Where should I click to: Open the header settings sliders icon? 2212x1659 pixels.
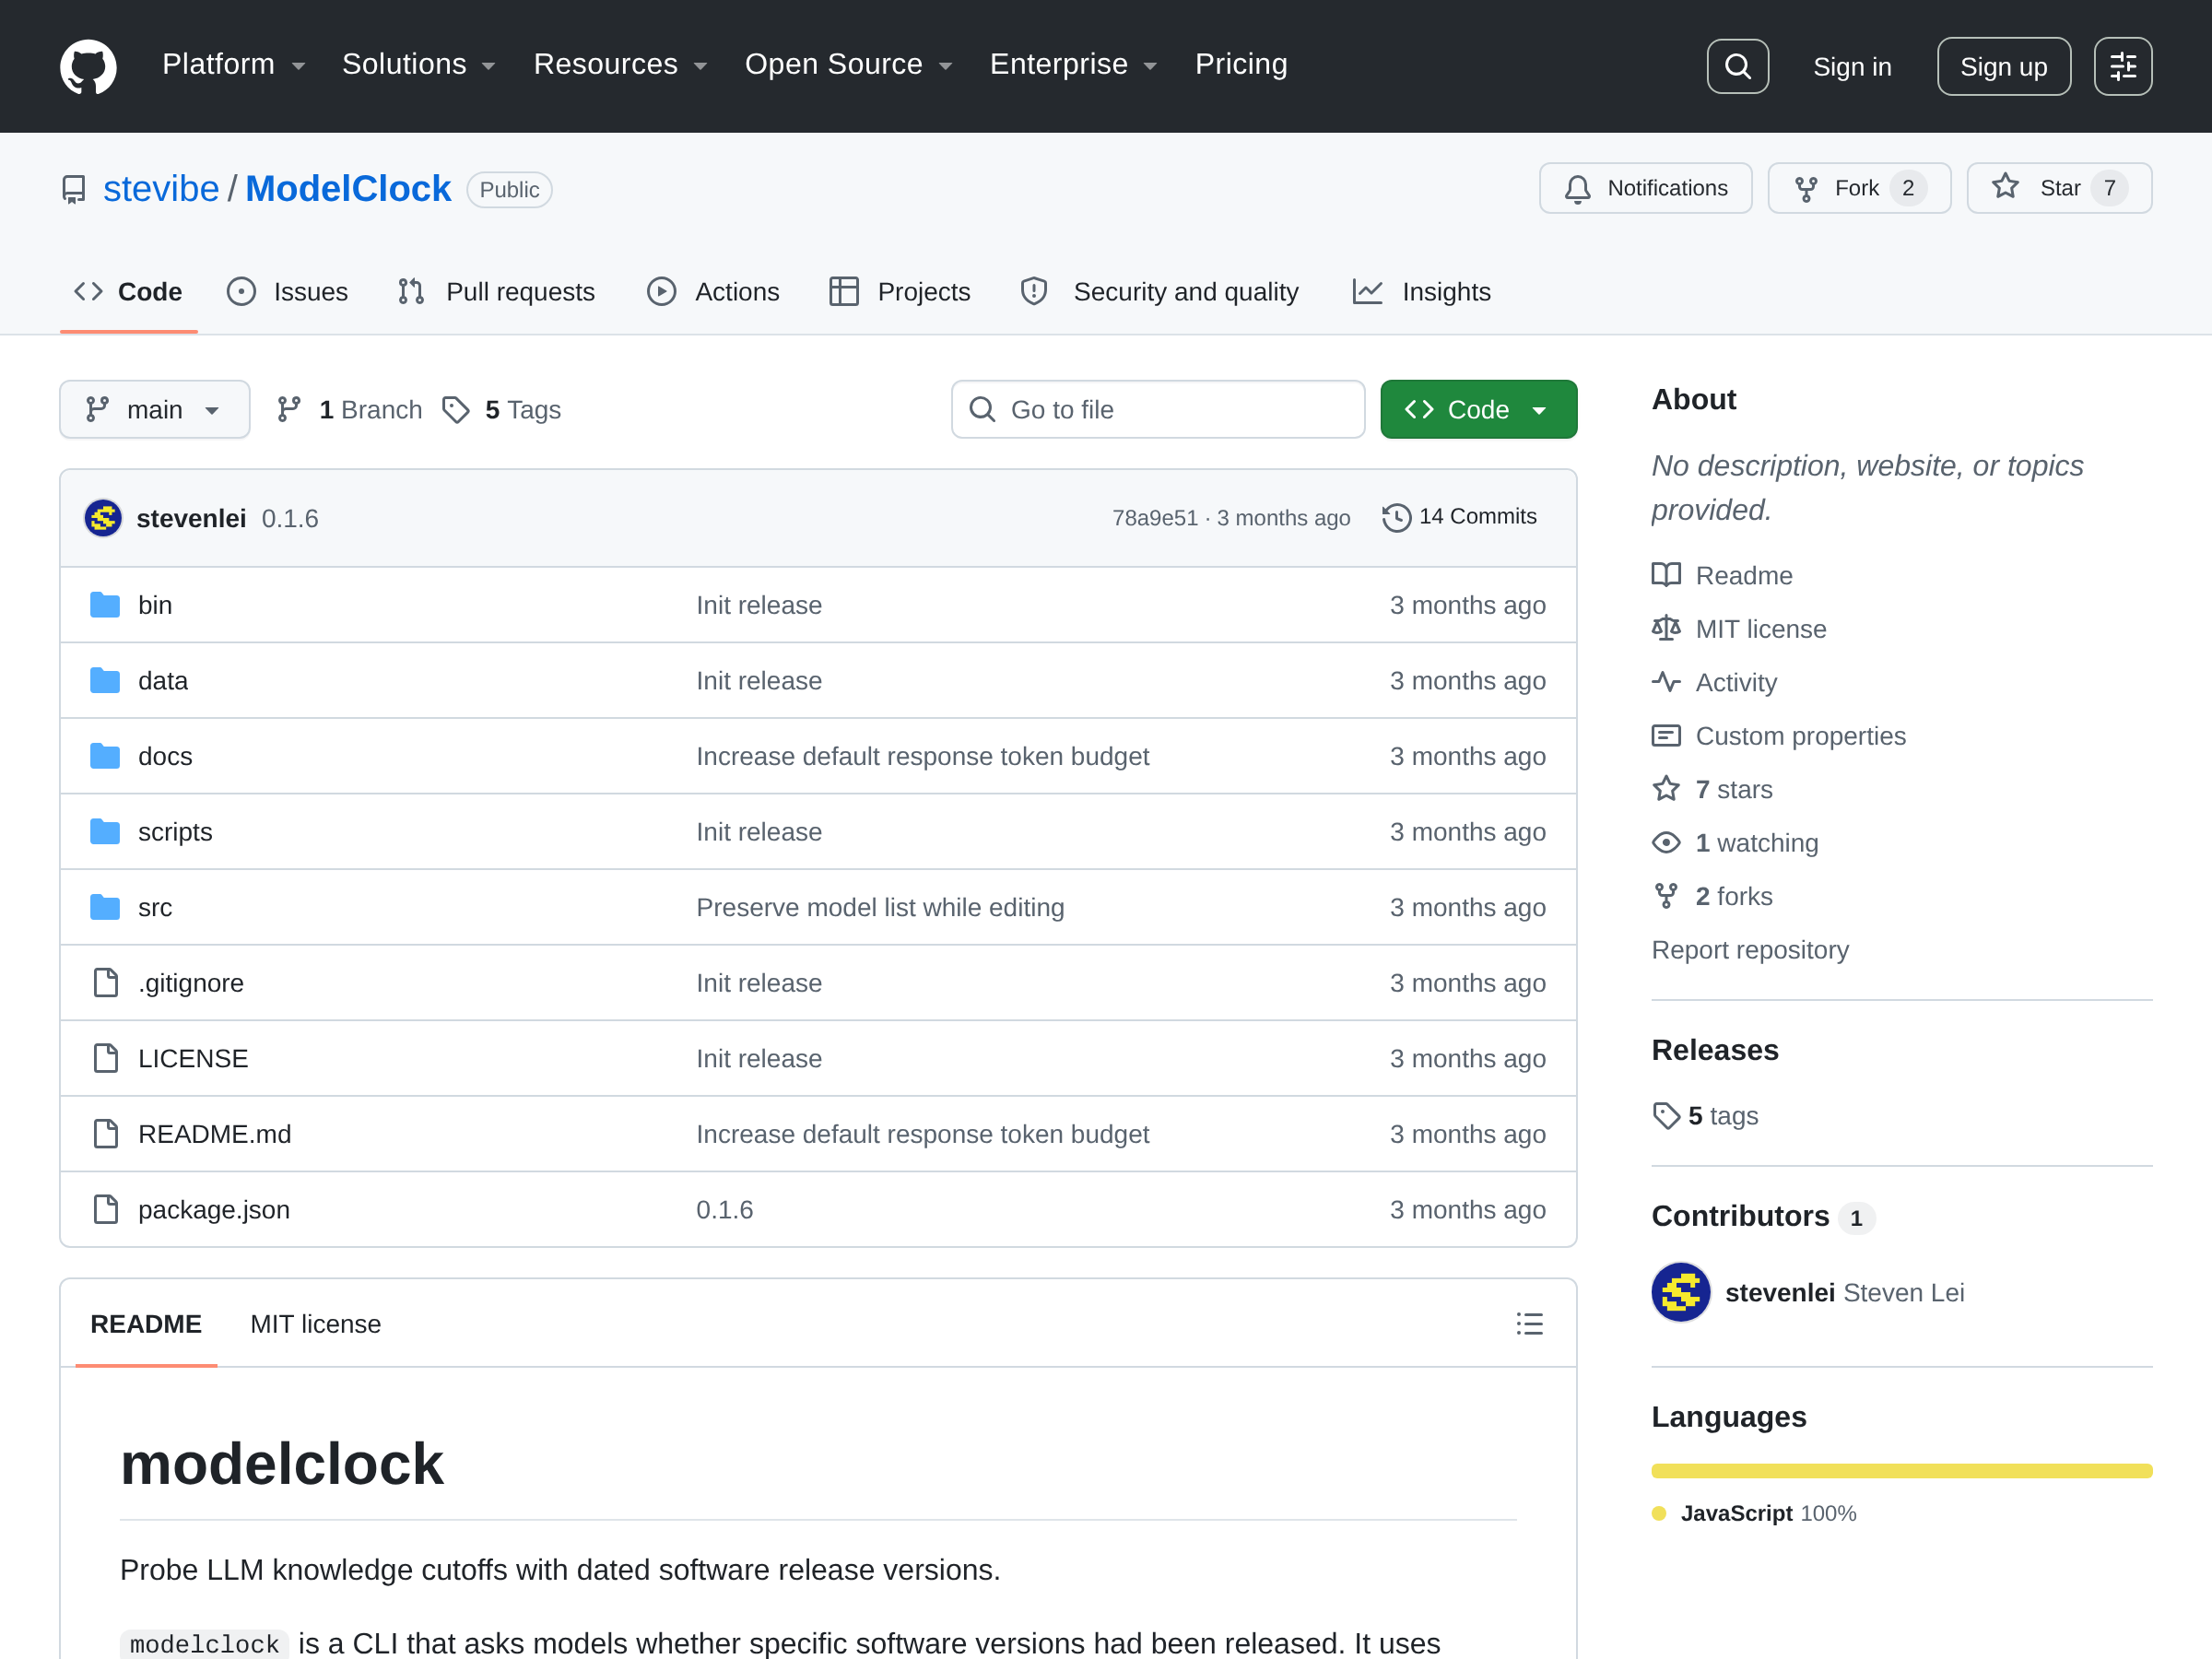[x=2122, y=66]
